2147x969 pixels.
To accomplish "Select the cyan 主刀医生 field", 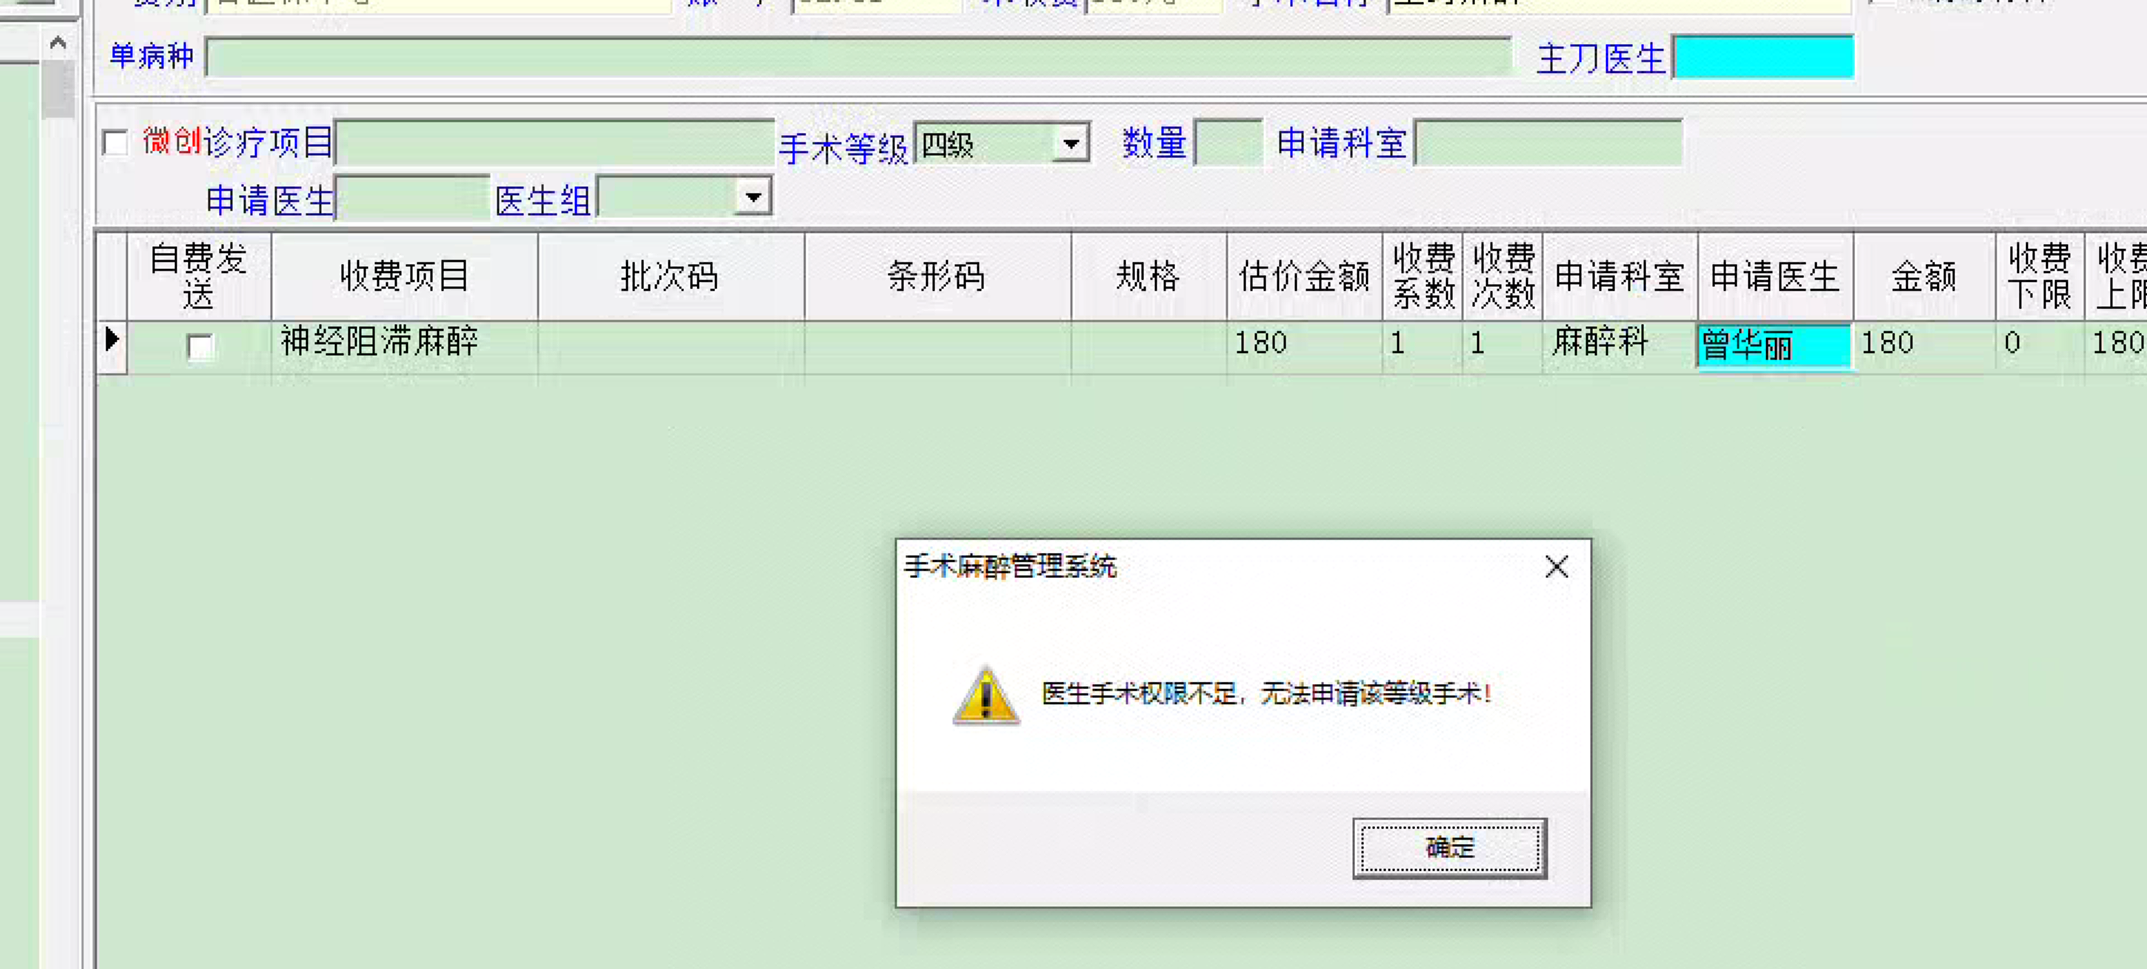I will (x=1763, y=57).
